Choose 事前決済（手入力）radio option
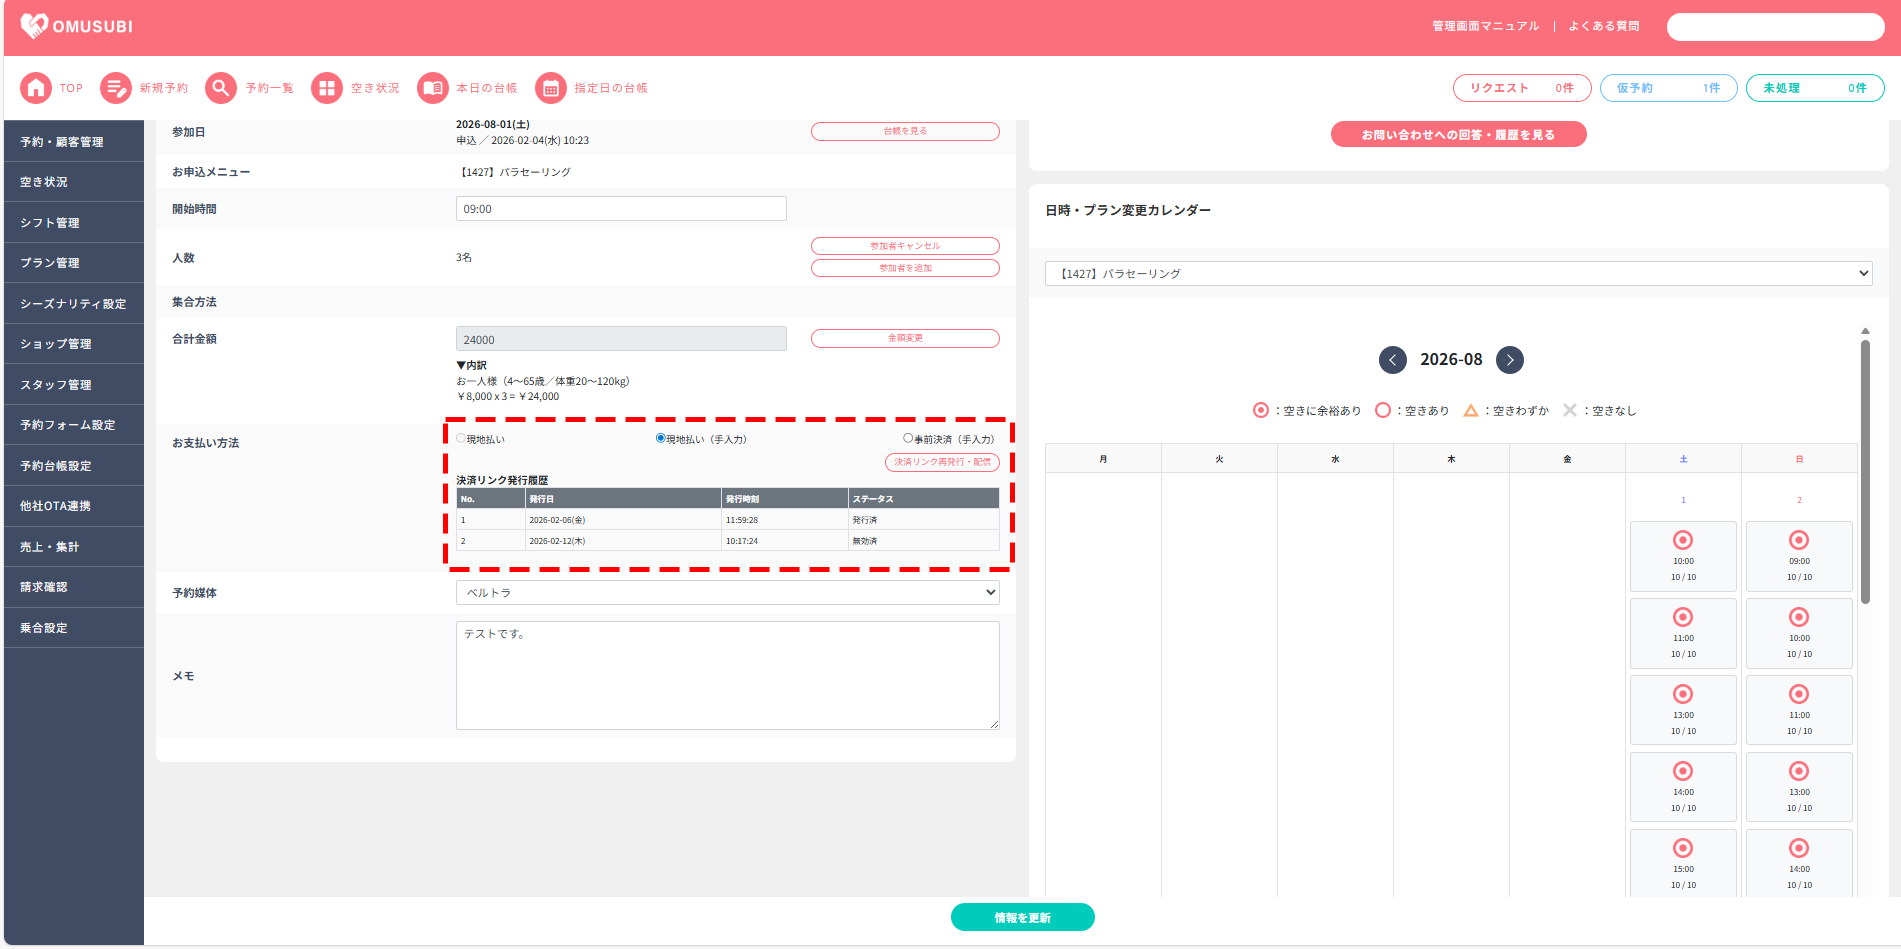This screenshot has width=1901, height=949. (908, 438)
